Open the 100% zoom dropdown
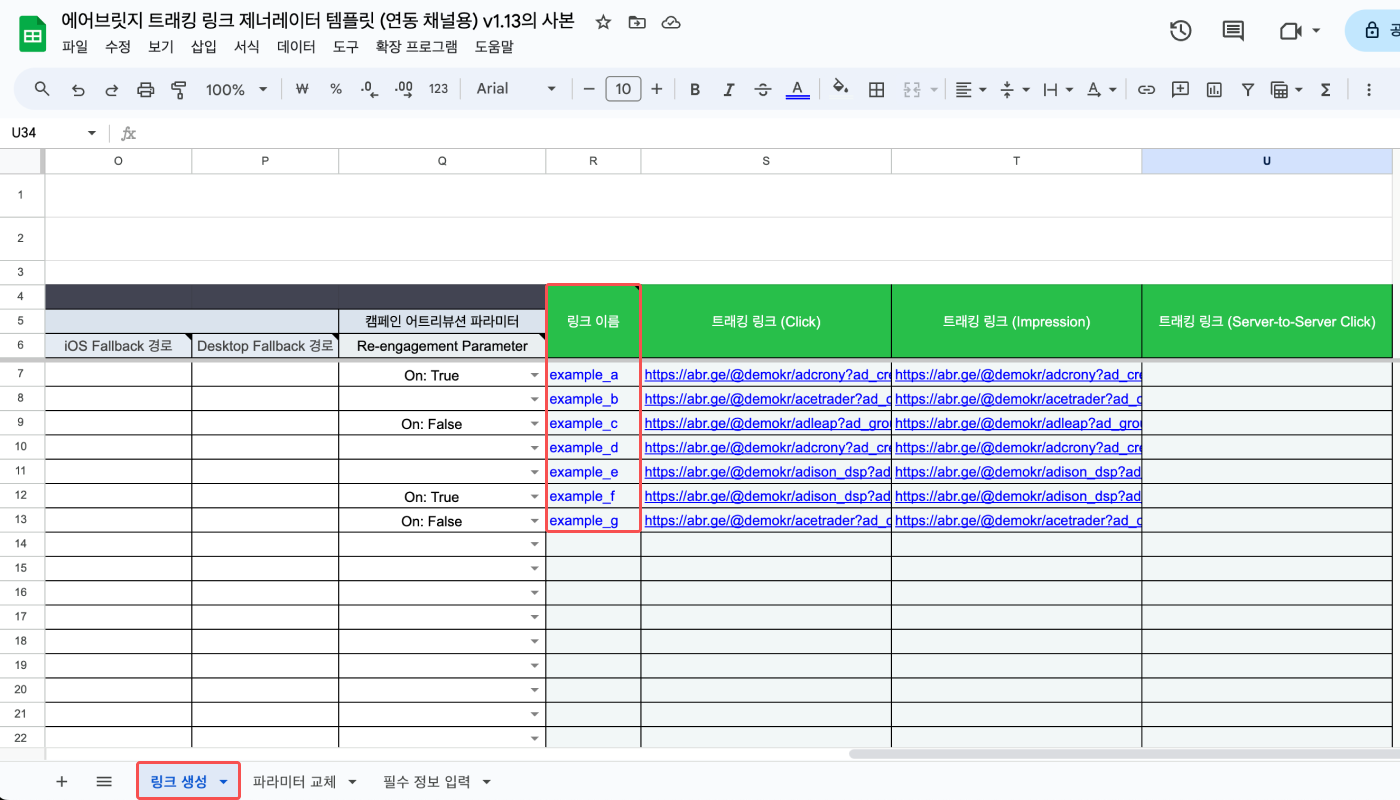 pos(236,89)
